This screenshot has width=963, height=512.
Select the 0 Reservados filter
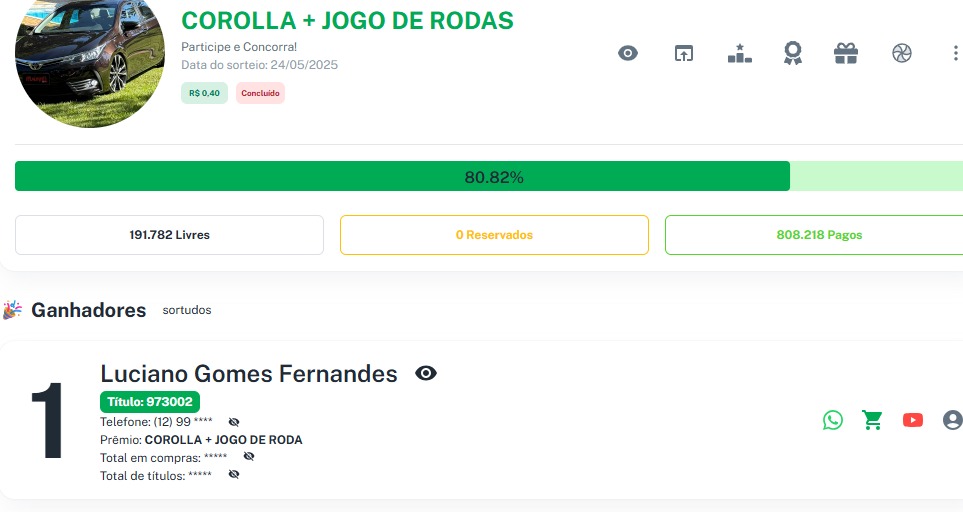click(x=494, y=235)
